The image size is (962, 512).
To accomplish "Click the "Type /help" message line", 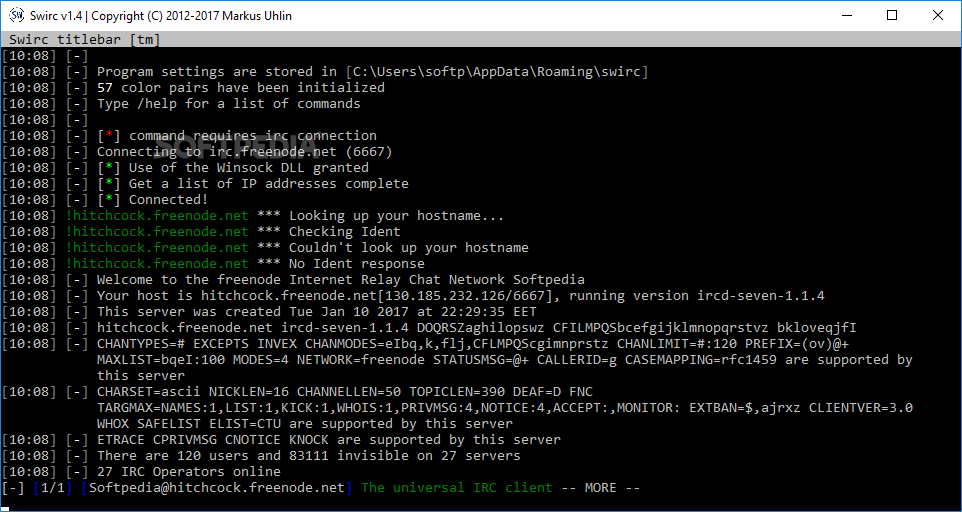I will point(228,104).
